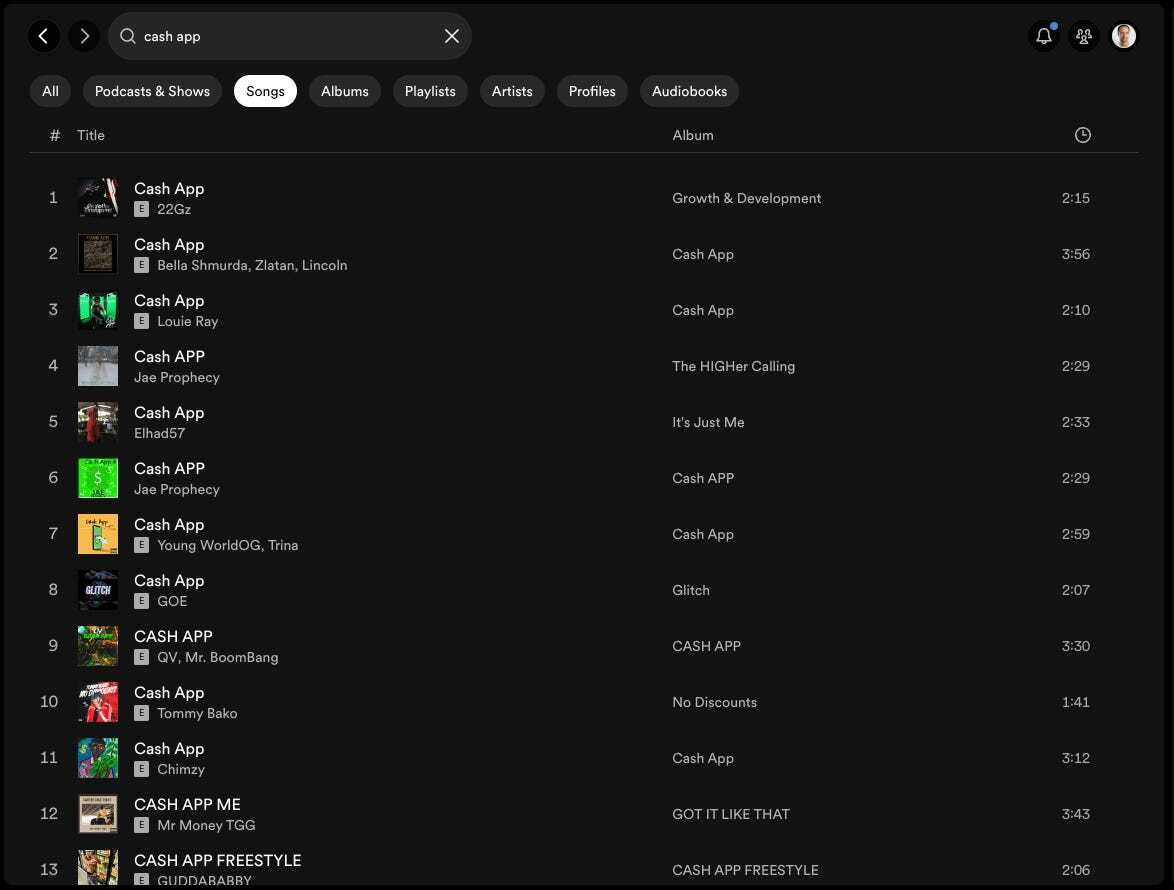
Task: Click duration 3:56 of track 2
Action: tap(1075, 254)
